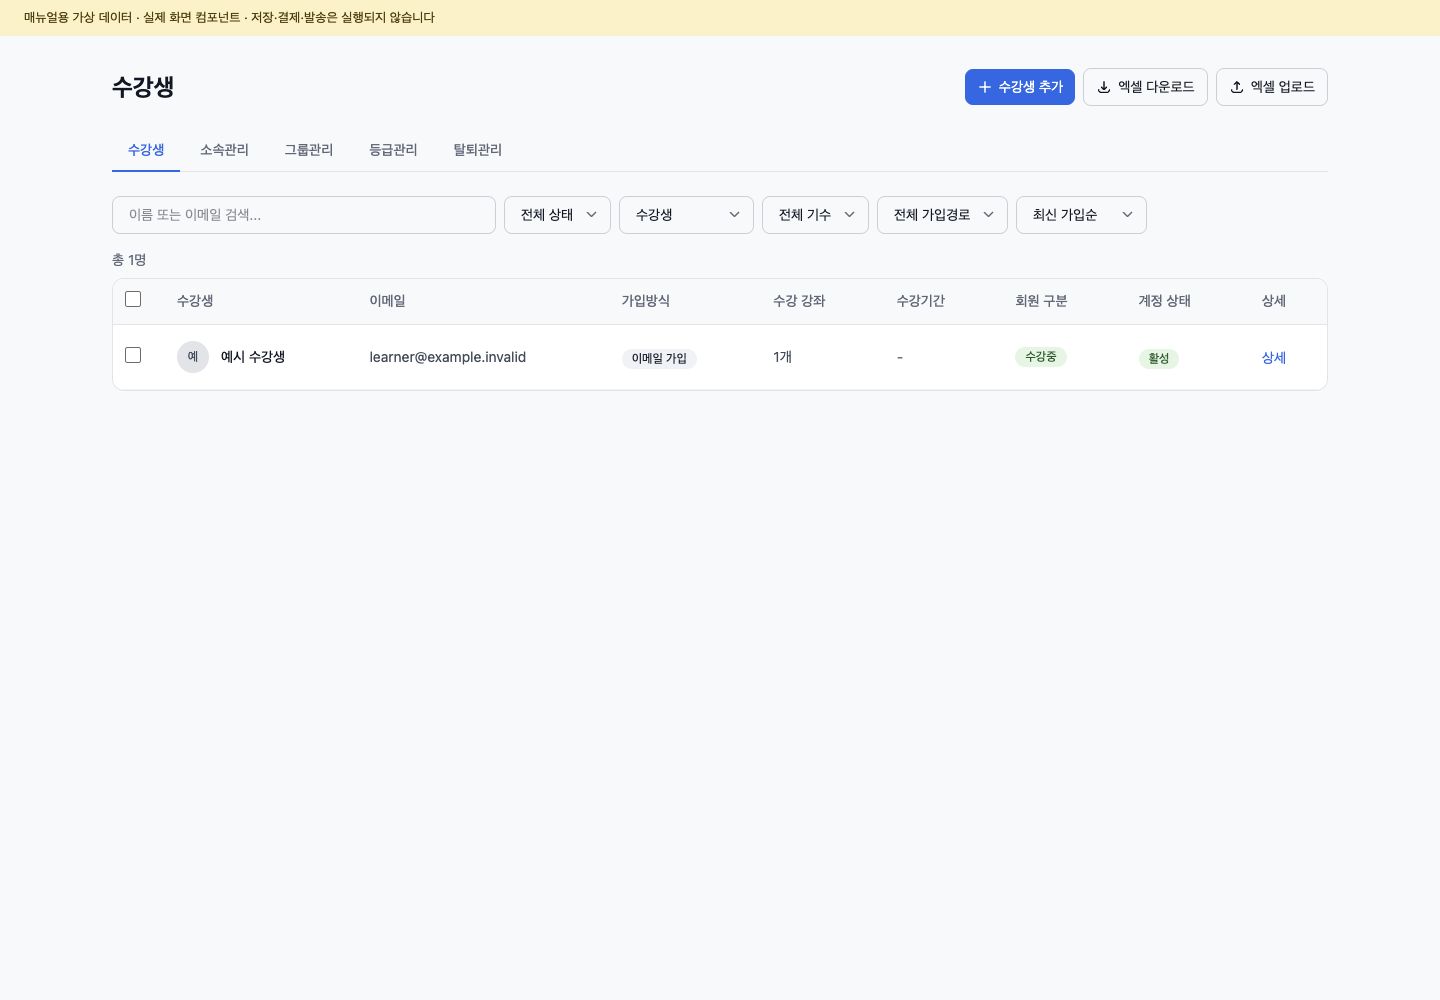Click the 수강기간 column header
The width and height of the screenshot is (1440, 1000).
(921, 301)
